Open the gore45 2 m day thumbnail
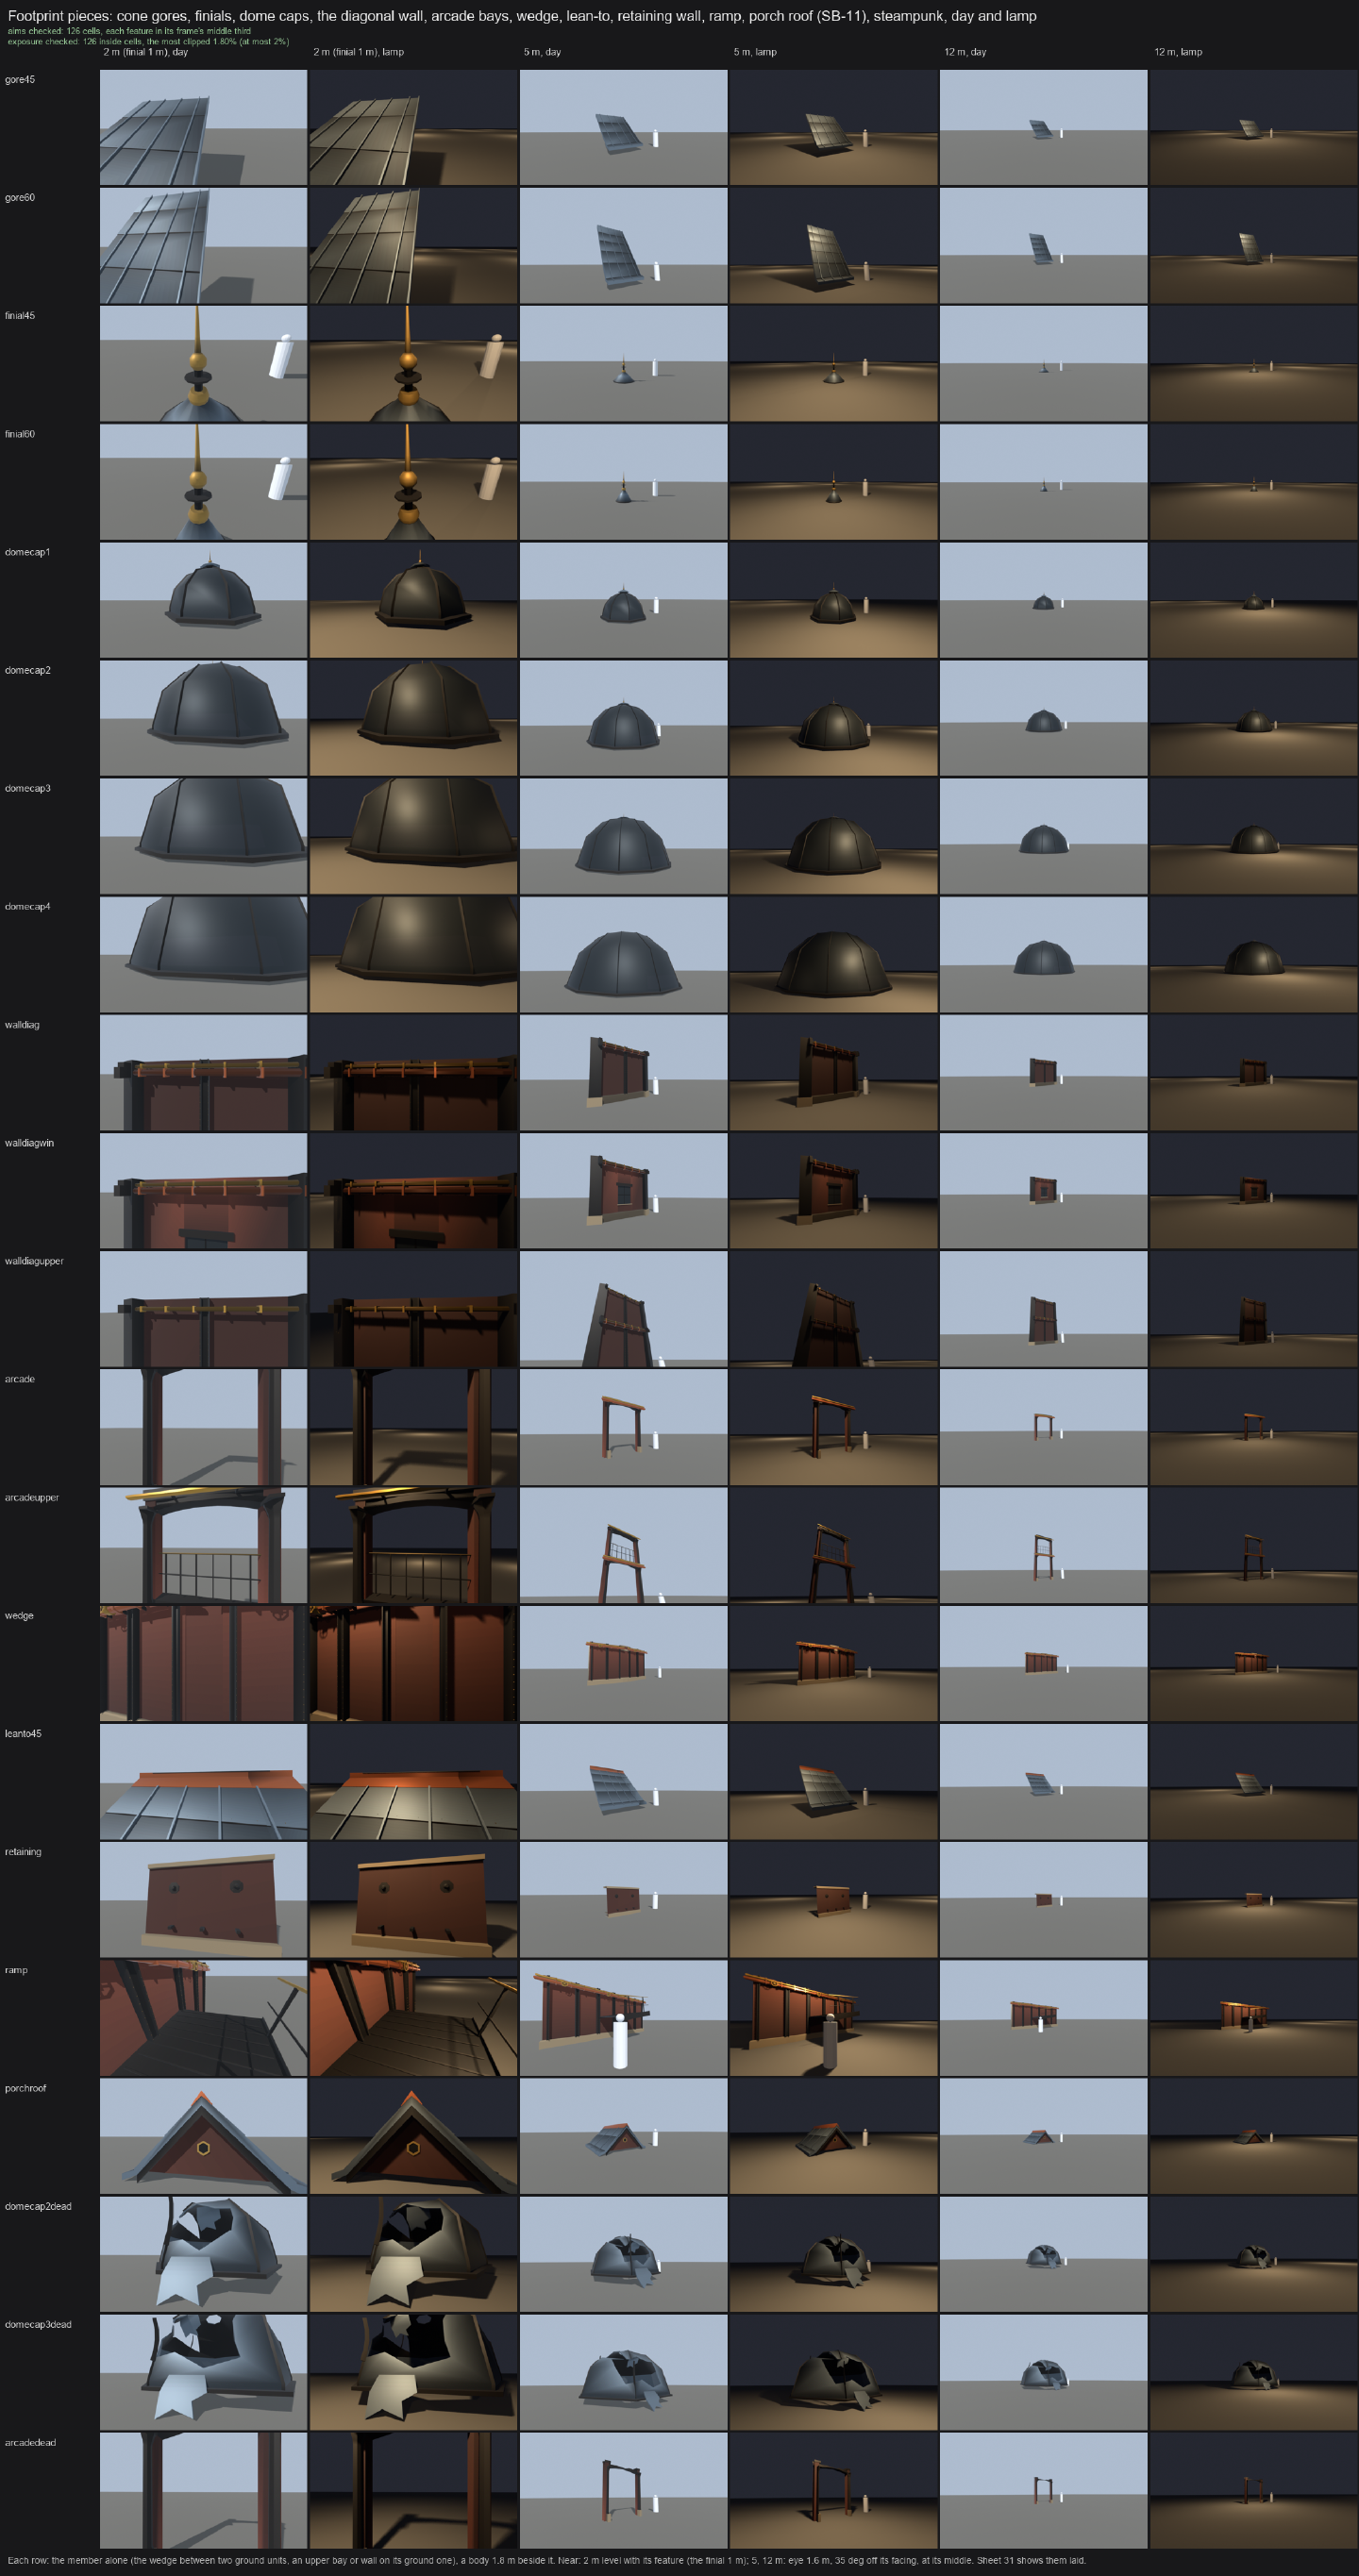 (x=203, y=127)
